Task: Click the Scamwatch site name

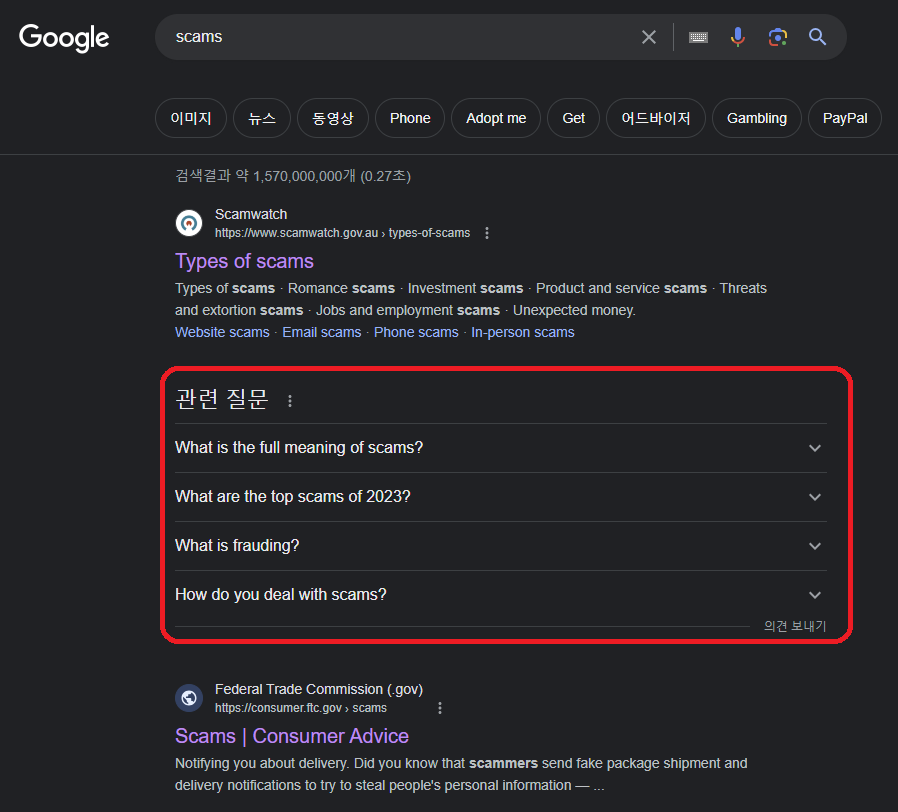Action: (x=251, y=214)
